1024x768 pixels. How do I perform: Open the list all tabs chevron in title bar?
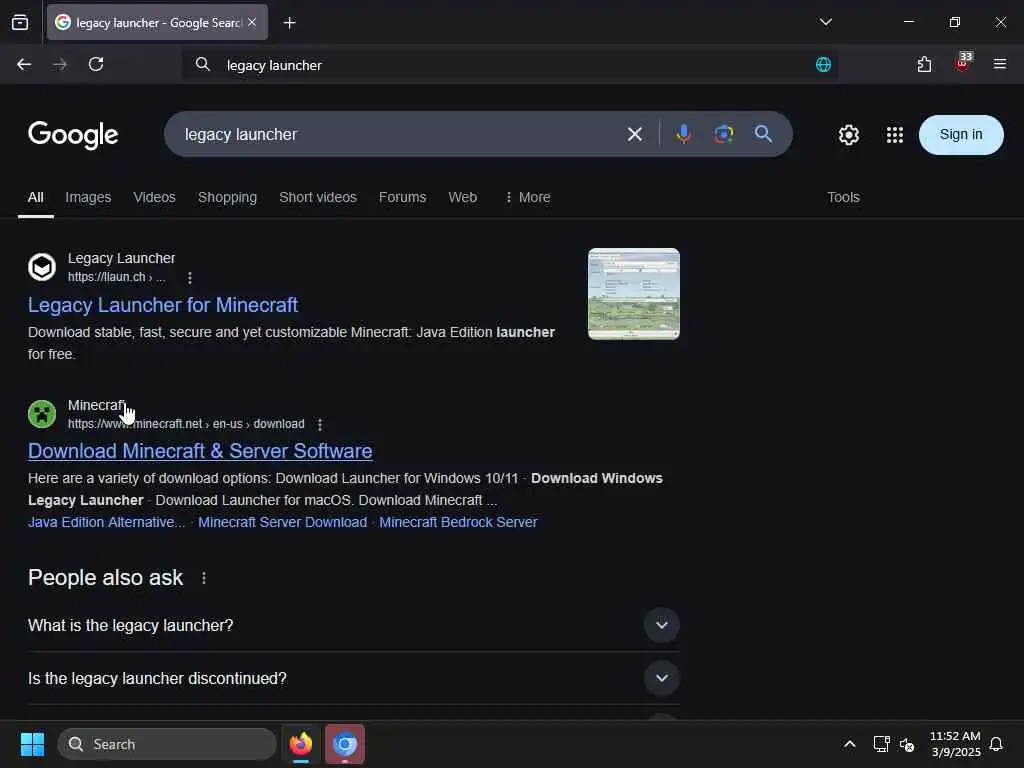coord(825,22)
